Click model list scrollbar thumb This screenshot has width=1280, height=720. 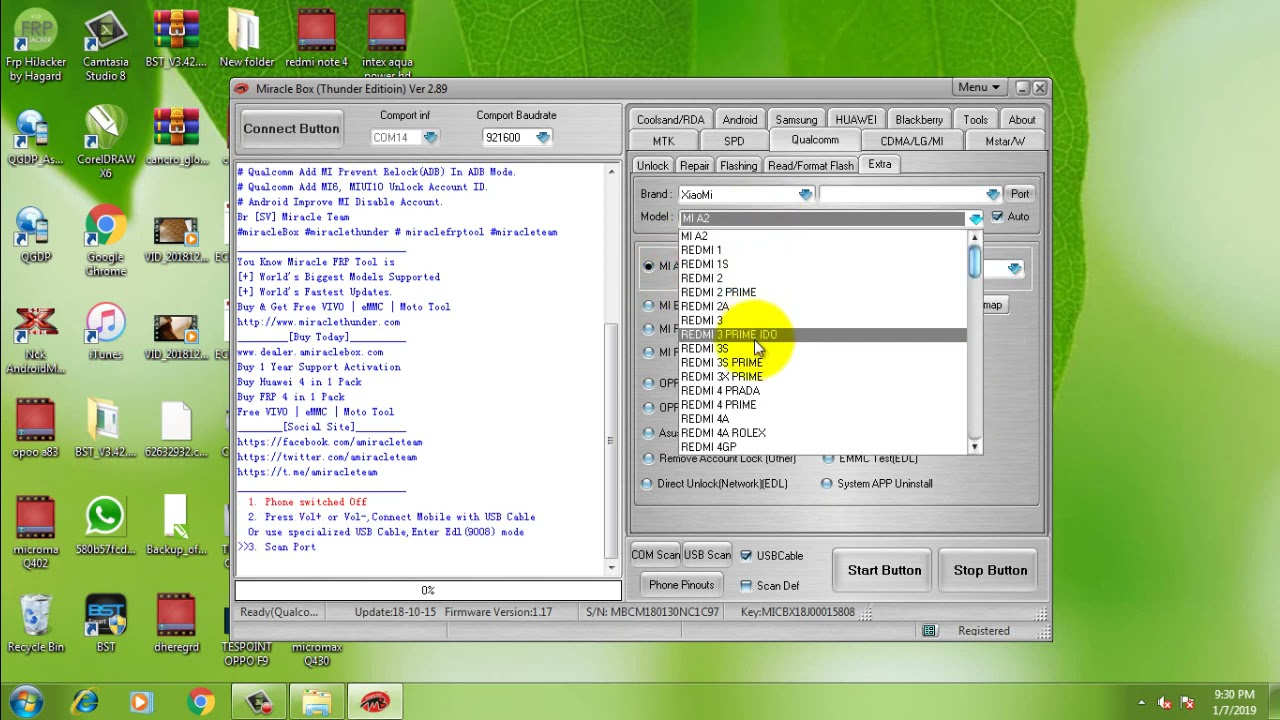pyautogui.click(x=974, y=262)
